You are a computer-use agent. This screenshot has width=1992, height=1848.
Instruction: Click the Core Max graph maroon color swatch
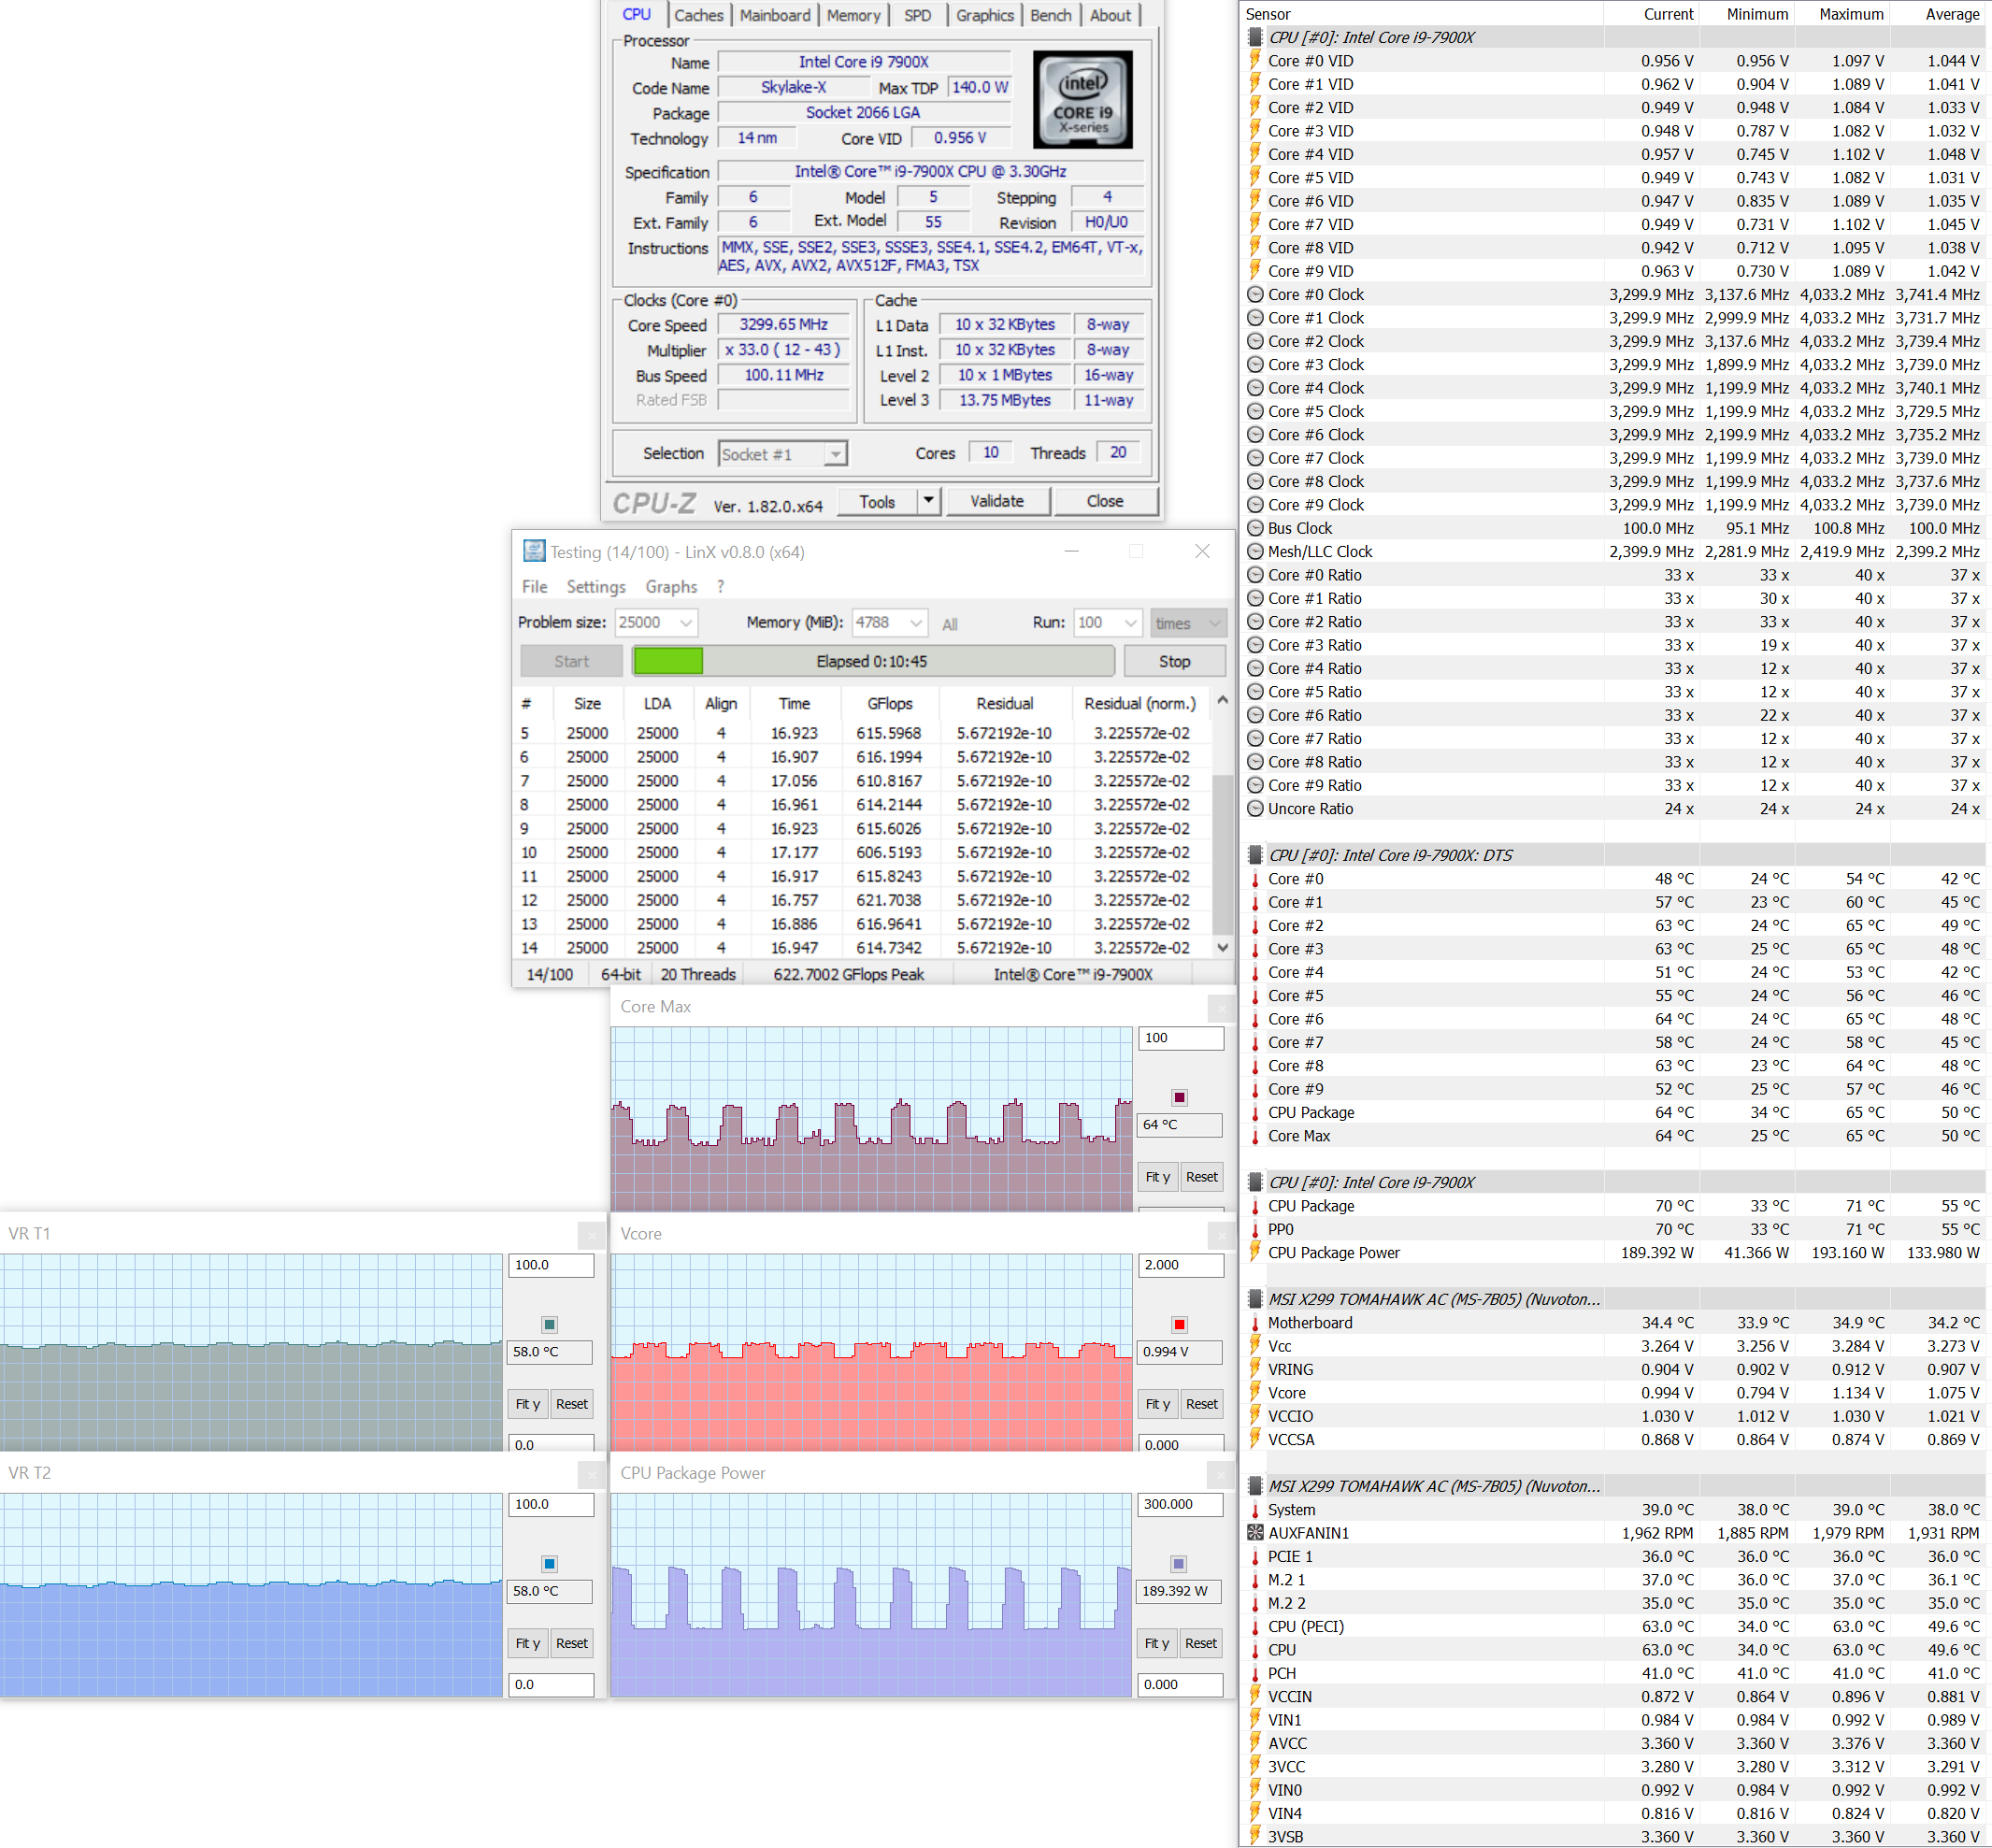tap(1179, 1098)
